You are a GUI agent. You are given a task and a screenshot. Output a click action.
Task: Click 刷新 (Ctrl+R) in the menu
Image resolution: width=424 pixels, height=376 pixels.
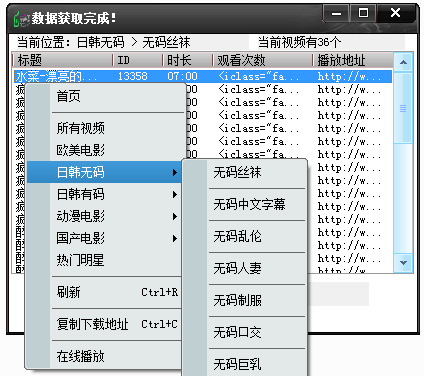[104, 292]
